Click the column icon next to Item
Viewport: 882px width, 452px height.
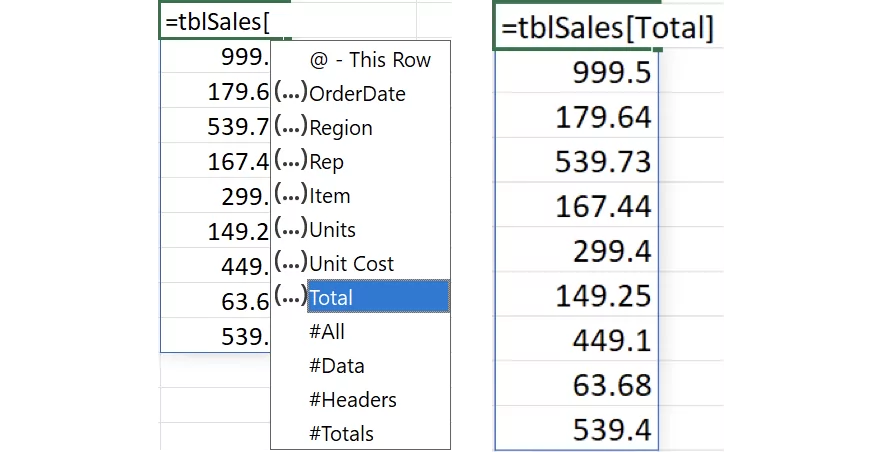290,196
